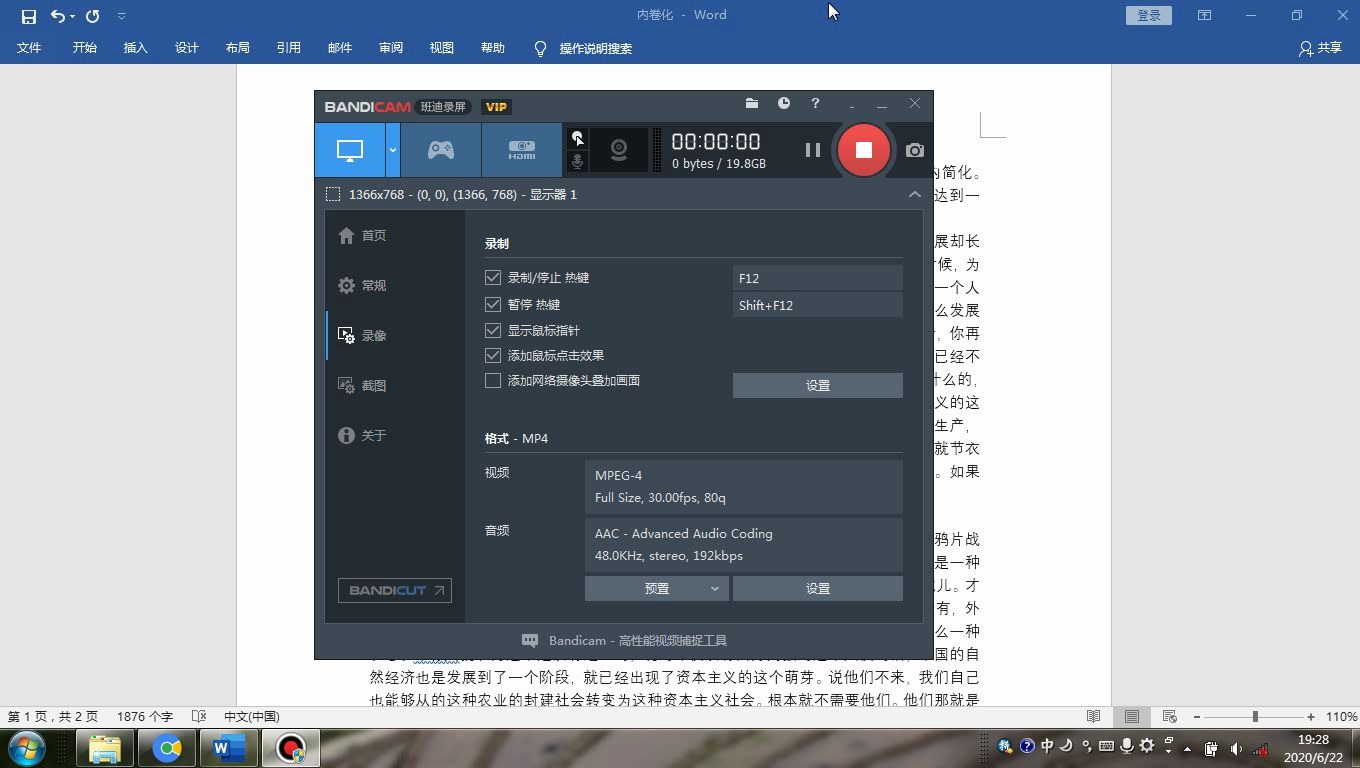The height and width of the screenshot is (768, 1360).
Task: Toggle mouse cursor effect icon in Bandicam
Action: (577, 138)
